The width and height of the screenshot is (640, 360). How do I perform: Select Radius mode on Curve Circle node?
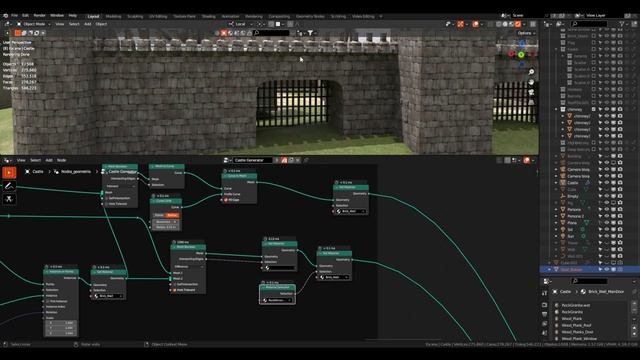[172, 215]
